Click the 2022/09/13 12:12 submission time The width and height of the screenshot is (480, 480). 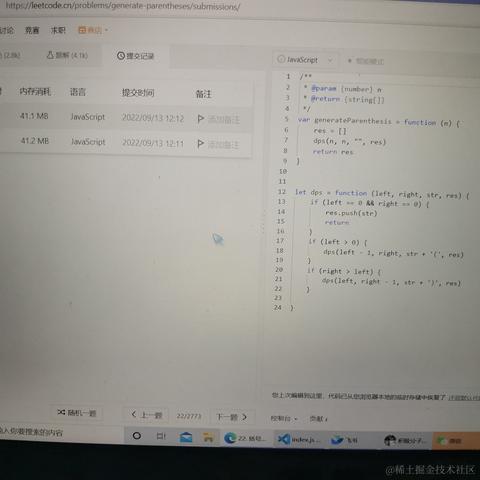pyautogui.click(x=153, y=118)
